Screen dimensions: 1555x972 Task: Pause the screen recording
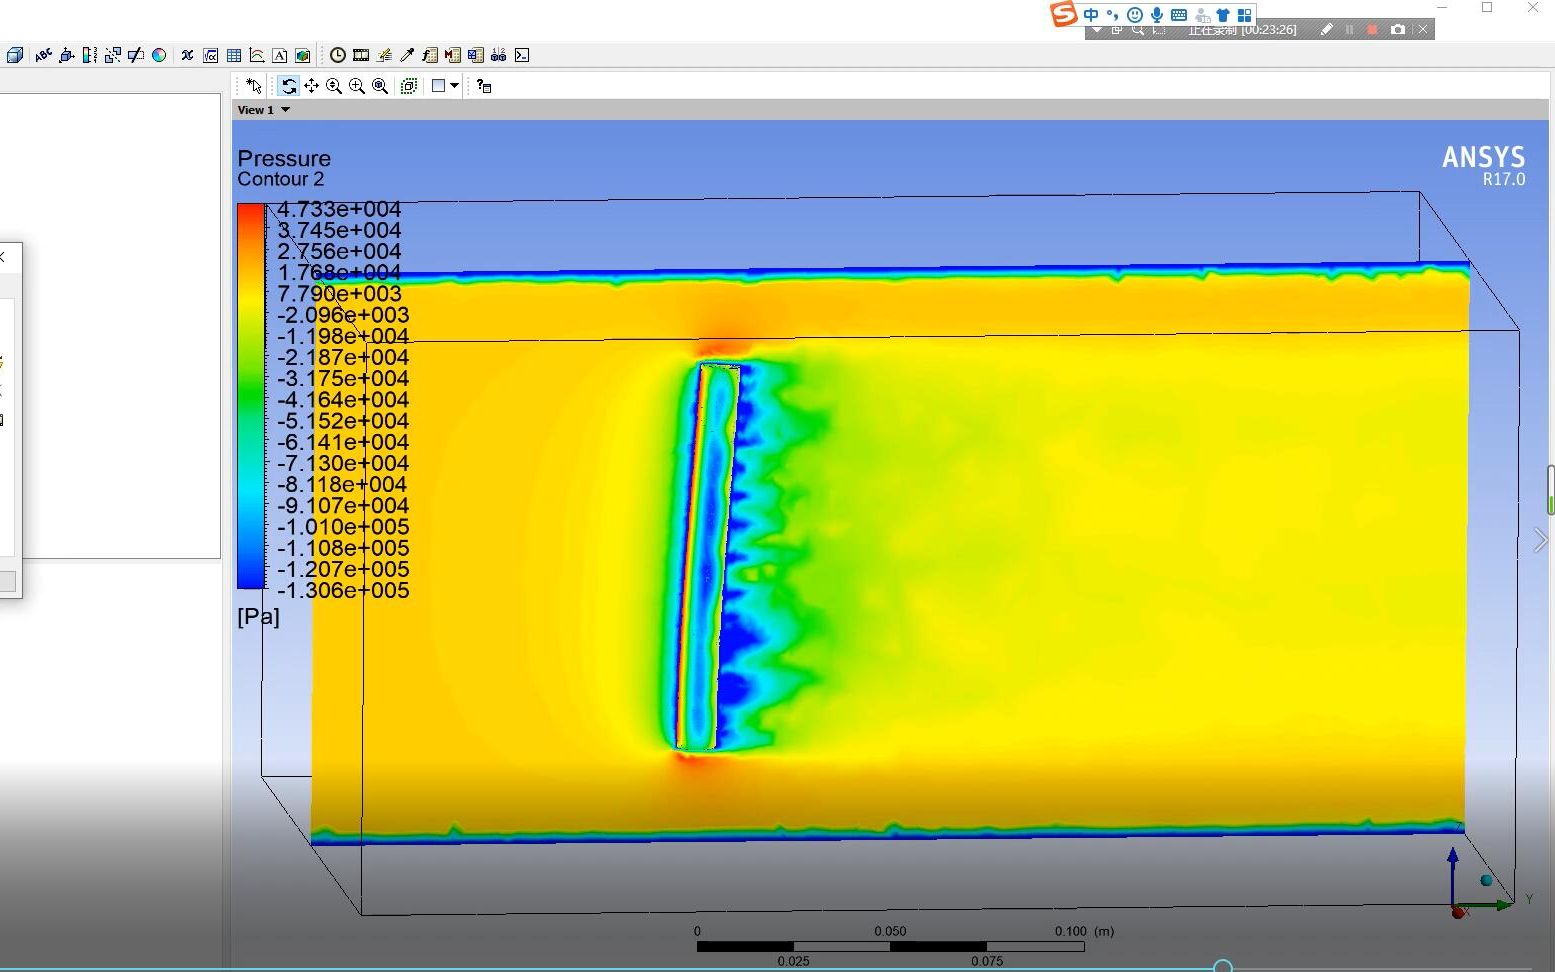click(x=1349, y=30)
